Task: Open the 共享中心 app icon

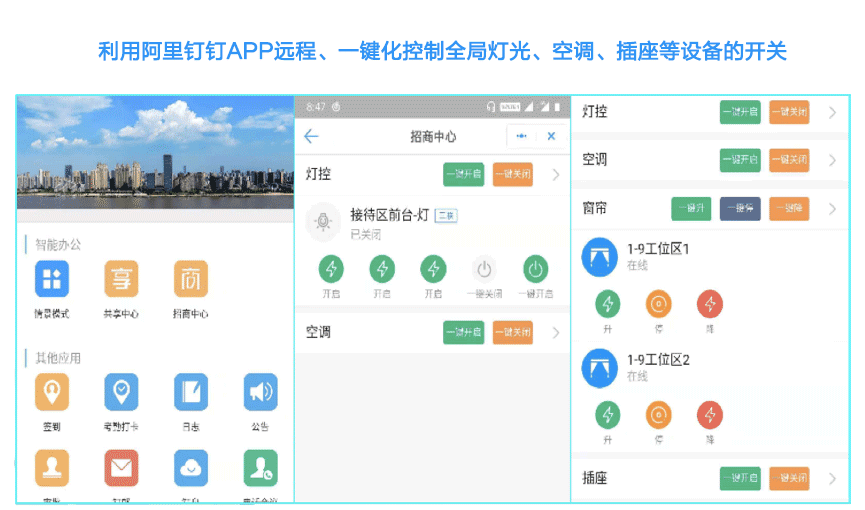Action: click(121, 279)
